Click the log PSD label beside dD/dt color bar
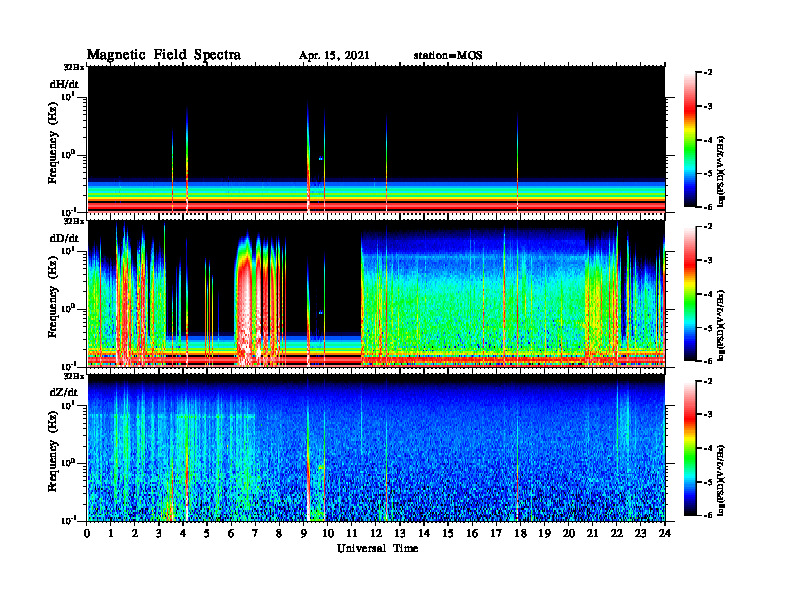The width and height of the screenshot is (792, 612). 721,326
